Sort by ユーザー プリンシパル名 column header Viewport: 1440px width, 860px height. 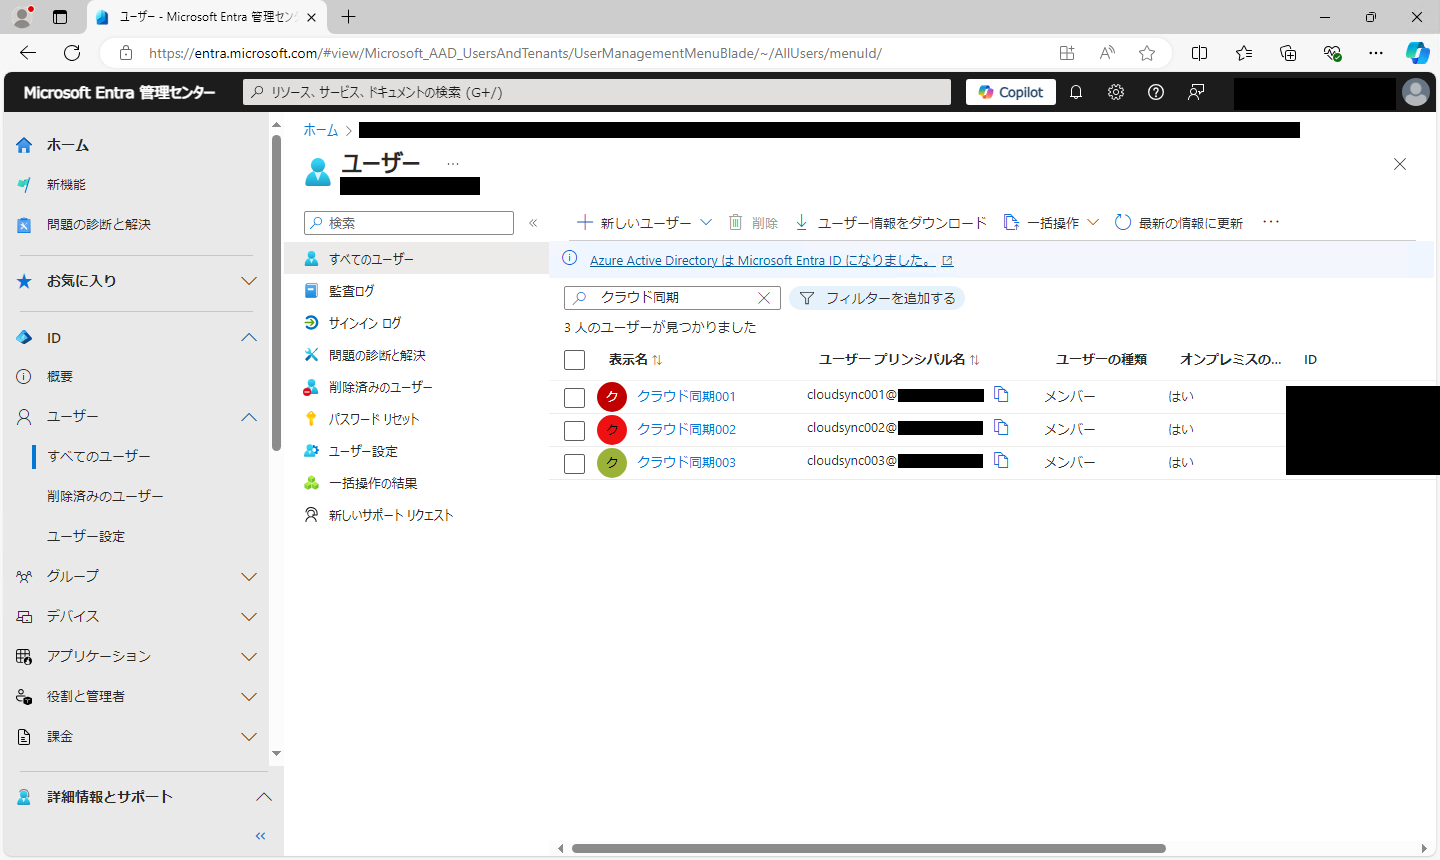(899, 360)
